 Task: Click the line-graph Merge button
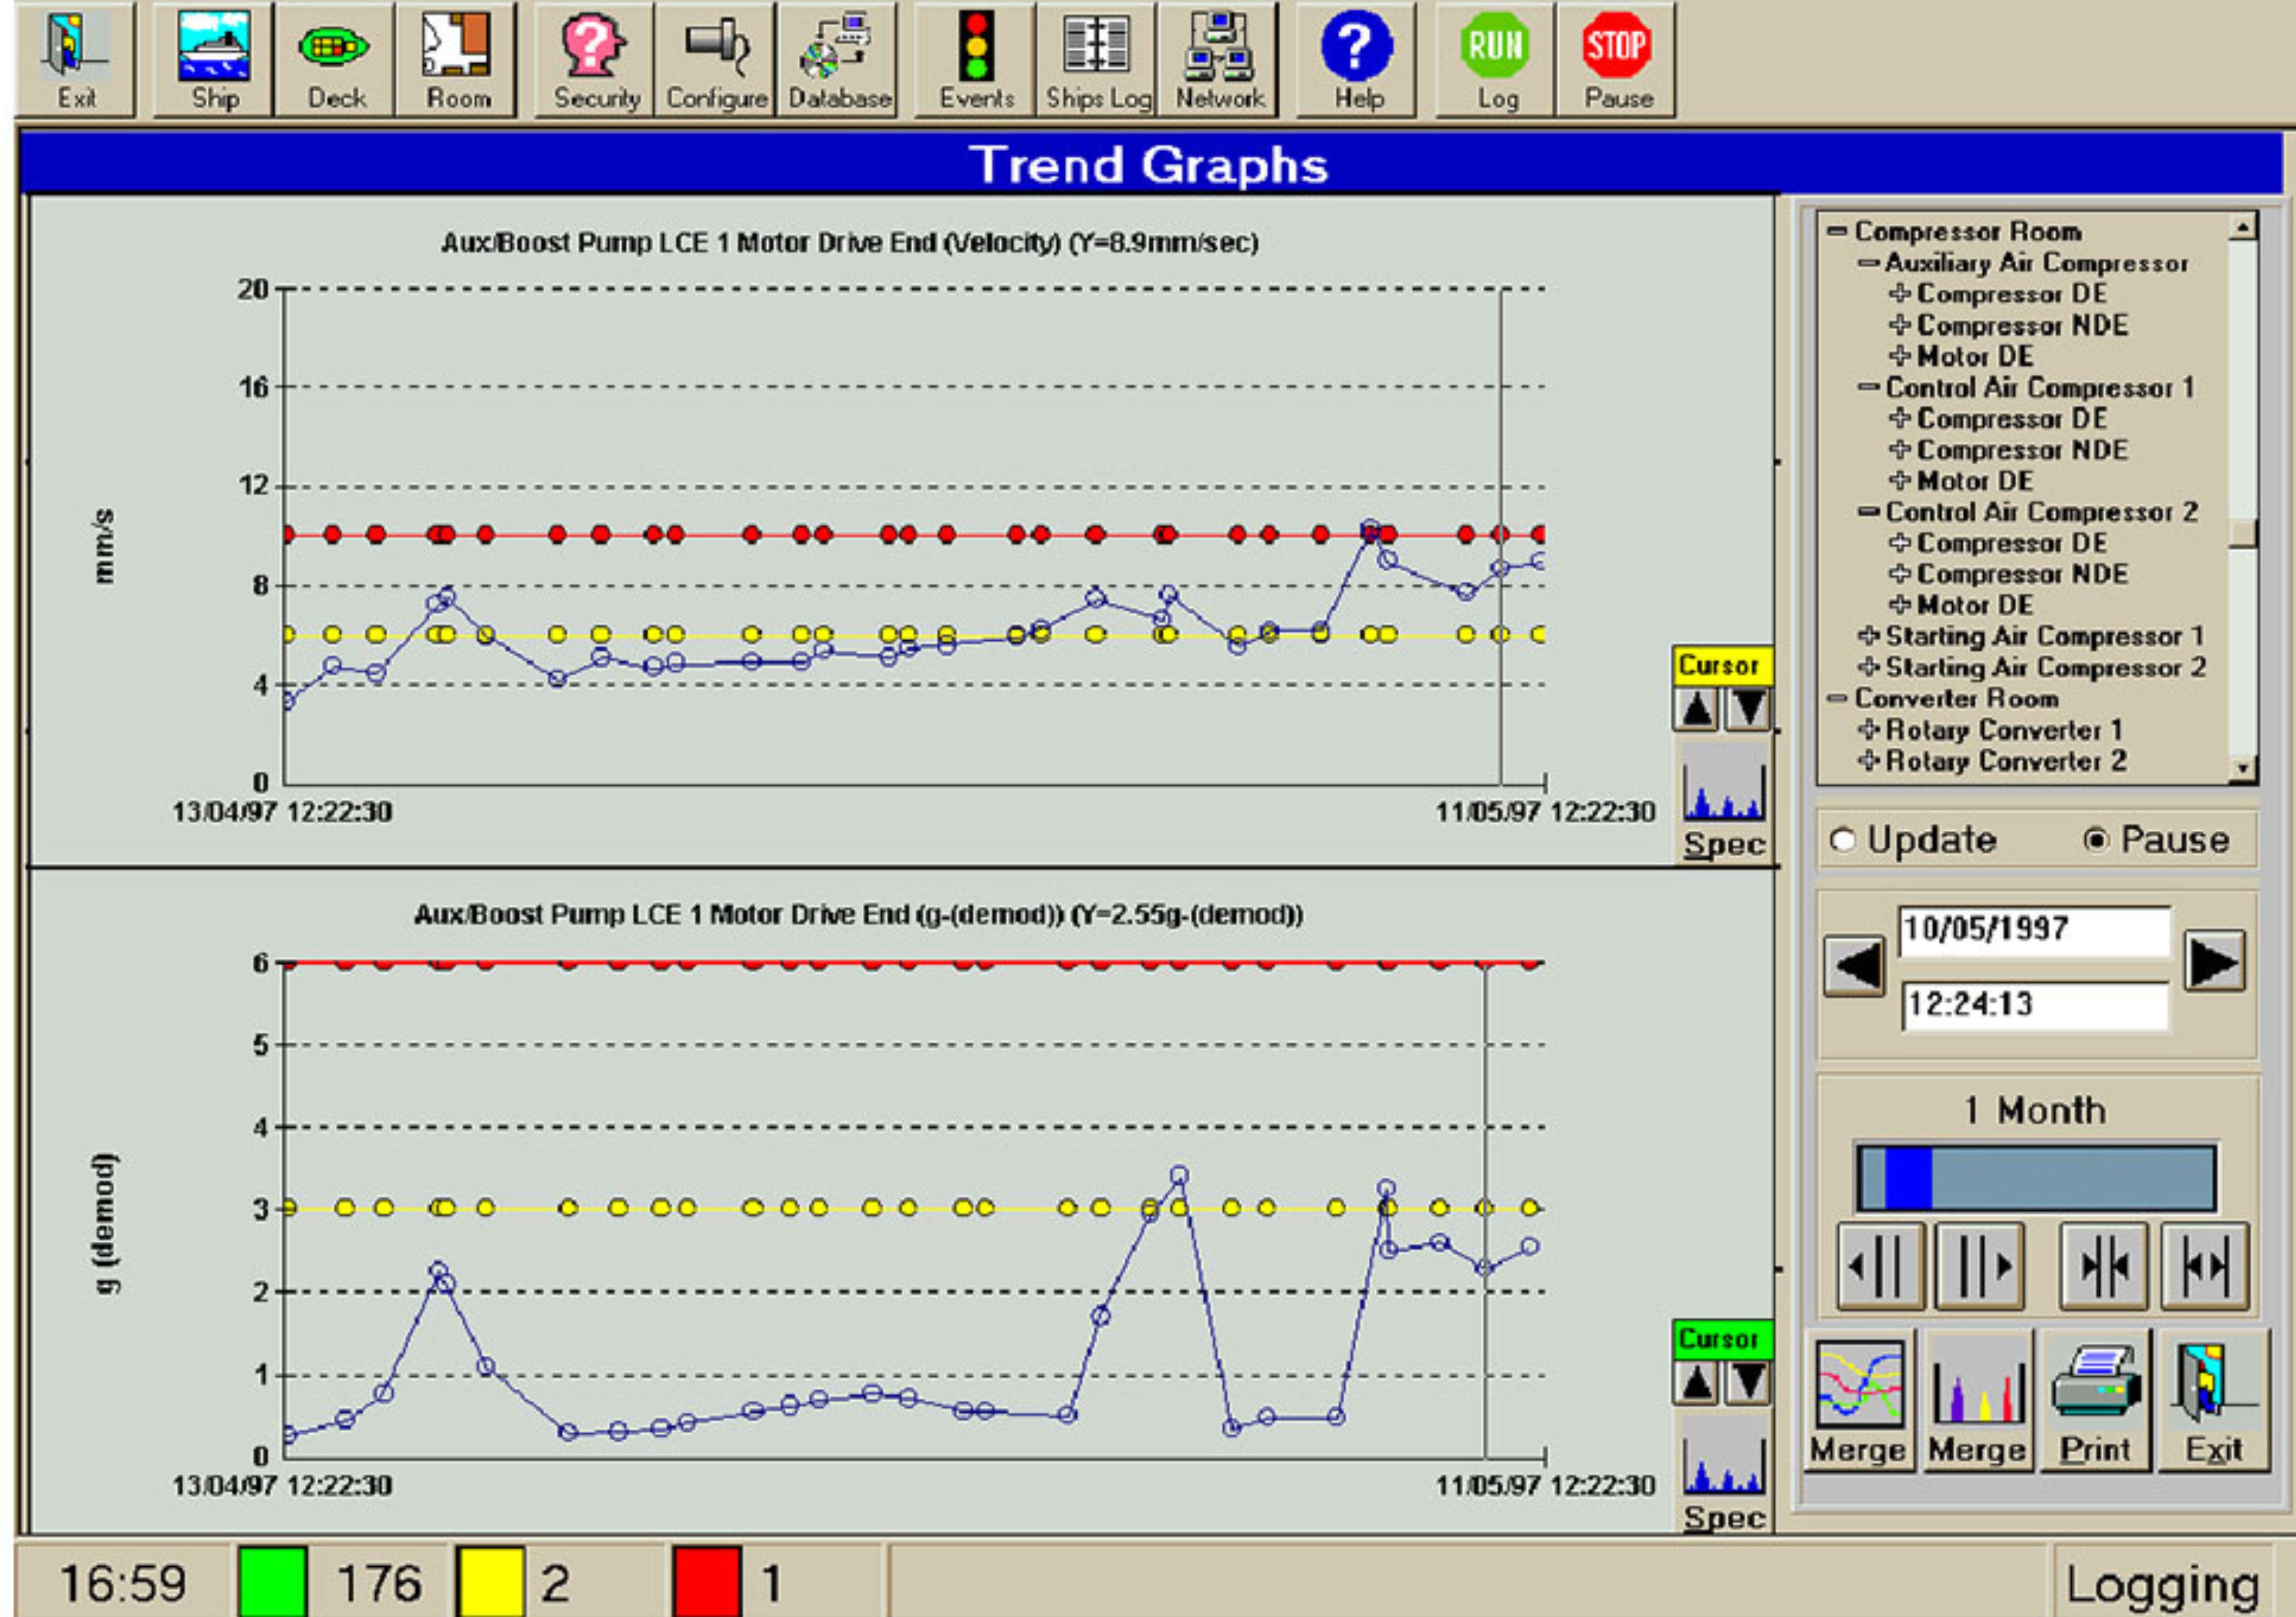(x=1858, y=1400)
